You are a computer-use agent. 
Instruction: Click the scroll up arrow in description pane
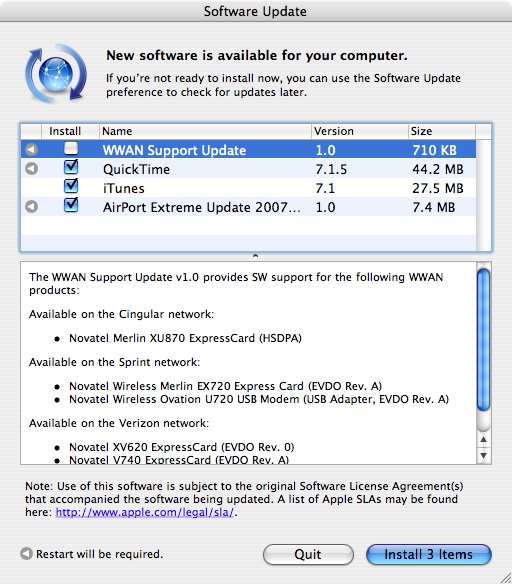tap(483, 440)
